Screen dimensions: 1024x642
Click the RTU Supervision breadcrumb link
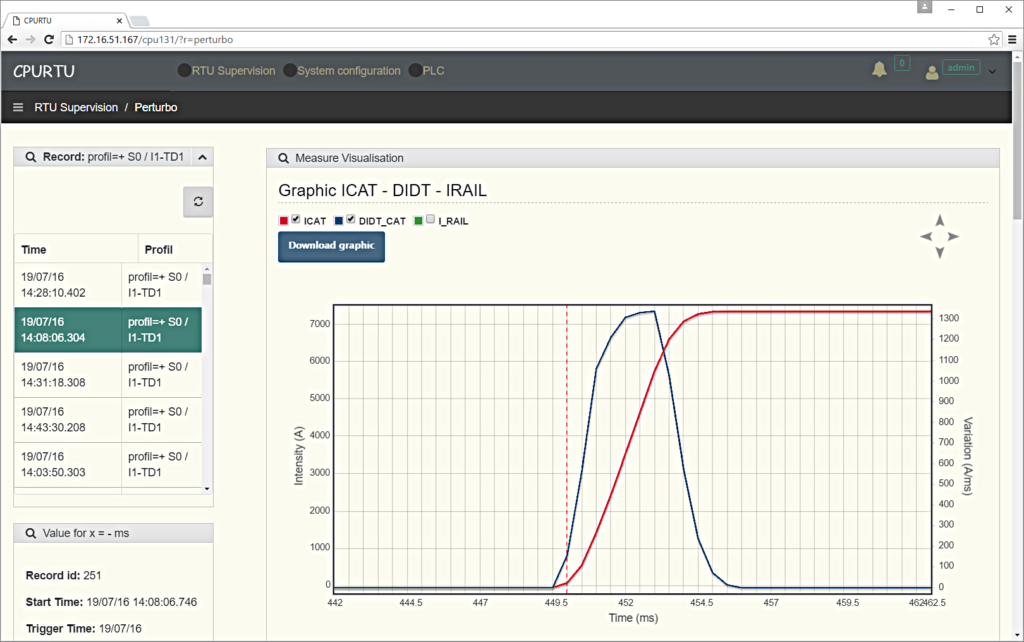(76, 107)
